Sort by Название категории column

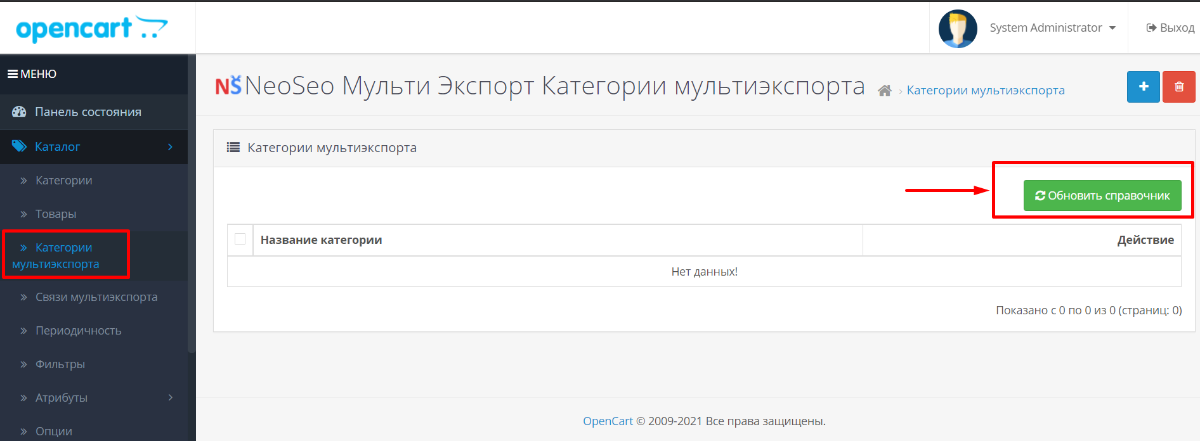tap(321, 240)
